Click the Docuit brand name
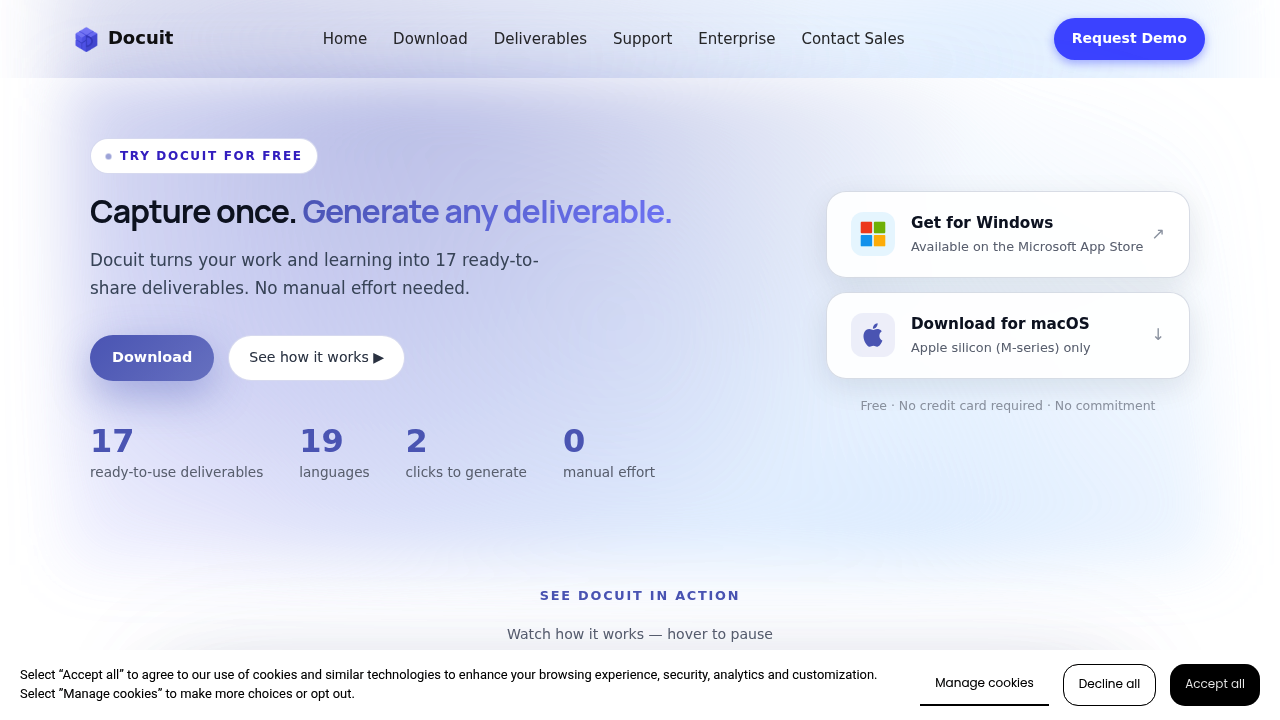Screen dimensions: 1280x720 tap(140, 38)
